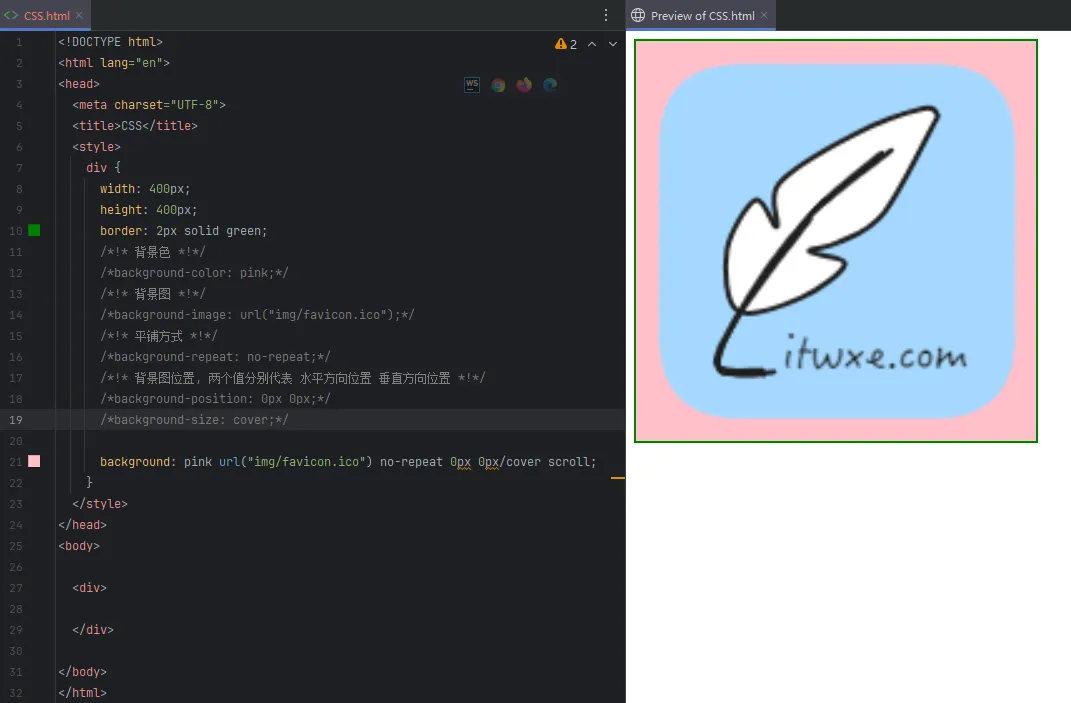Place cursor on the html lang="en" line
This screenshot has height=703, width=1071.
(x=114, y=63)
